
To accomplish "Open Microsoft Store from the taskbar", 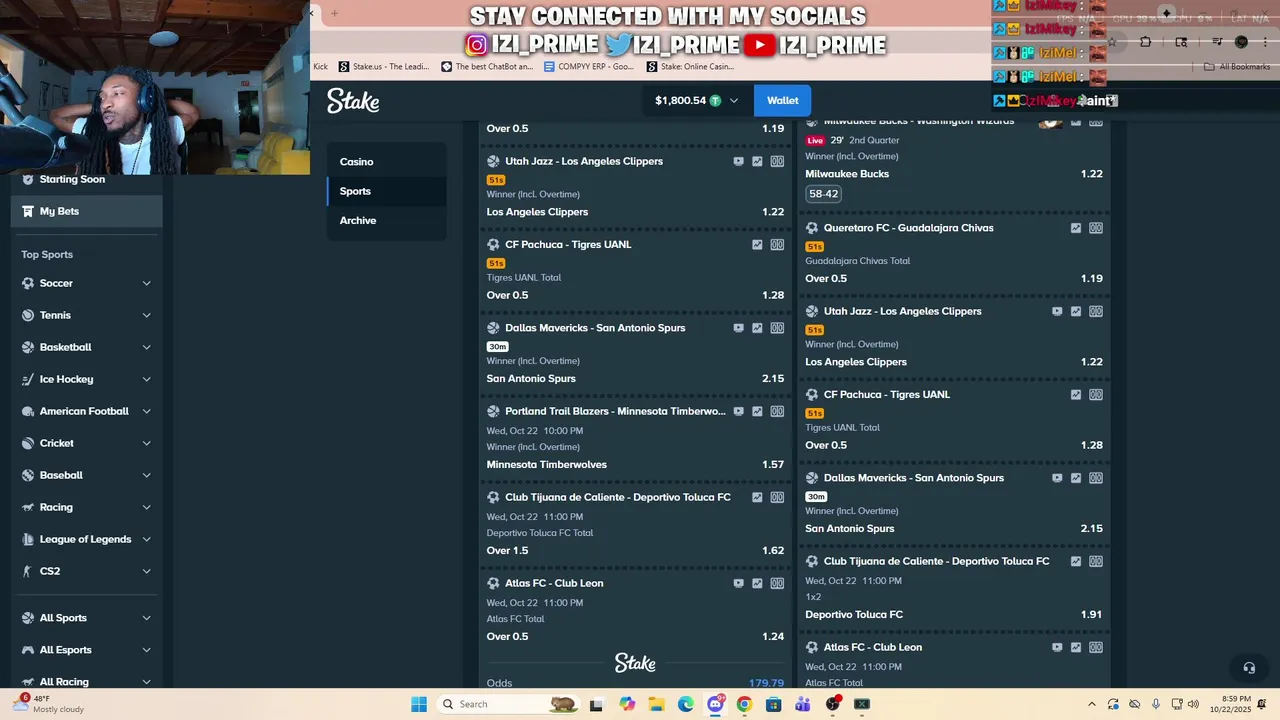I will point(773,704).
